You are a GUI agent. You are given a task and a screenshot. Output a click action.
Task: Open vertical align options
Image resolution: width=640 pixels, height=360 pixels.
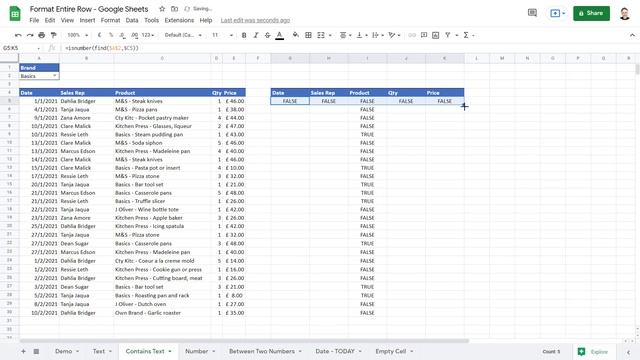point(362,36)
